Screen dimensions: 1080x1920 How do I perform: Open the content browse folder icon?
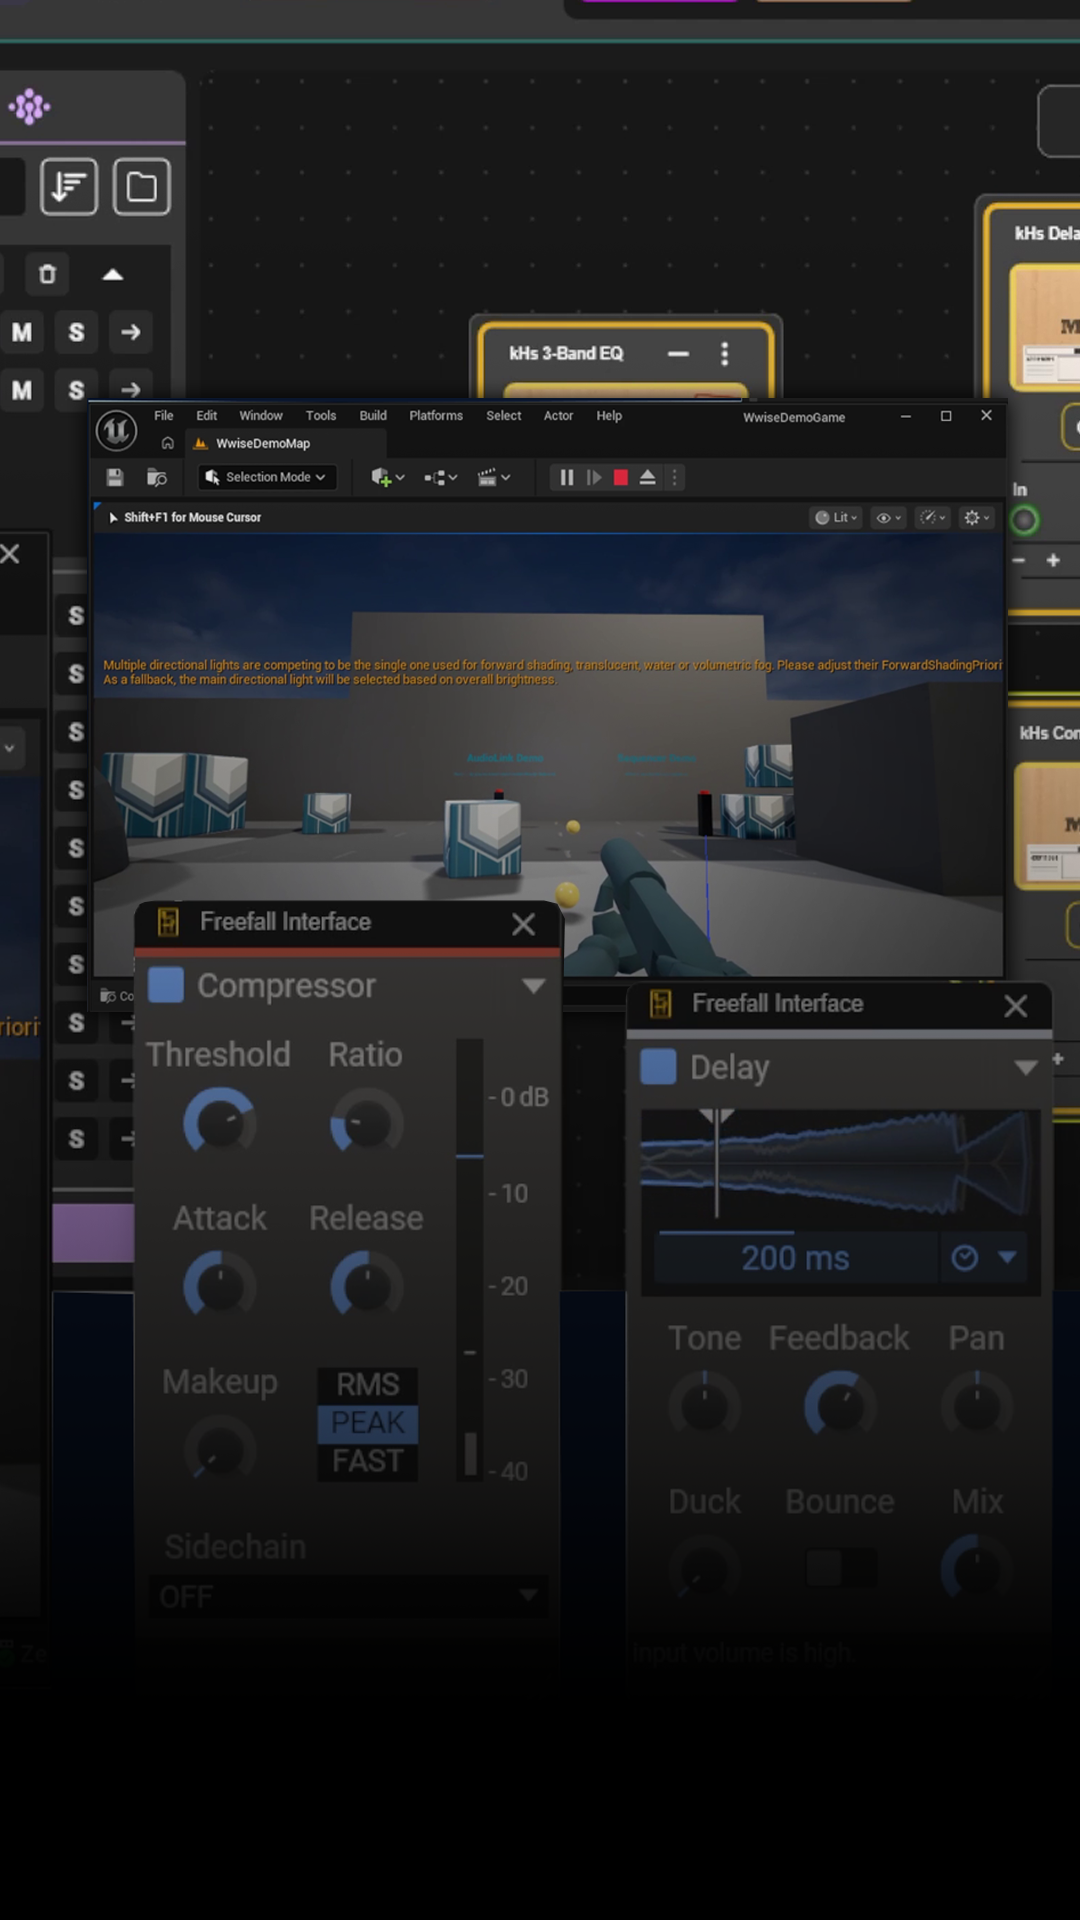[x=156, y=478]
